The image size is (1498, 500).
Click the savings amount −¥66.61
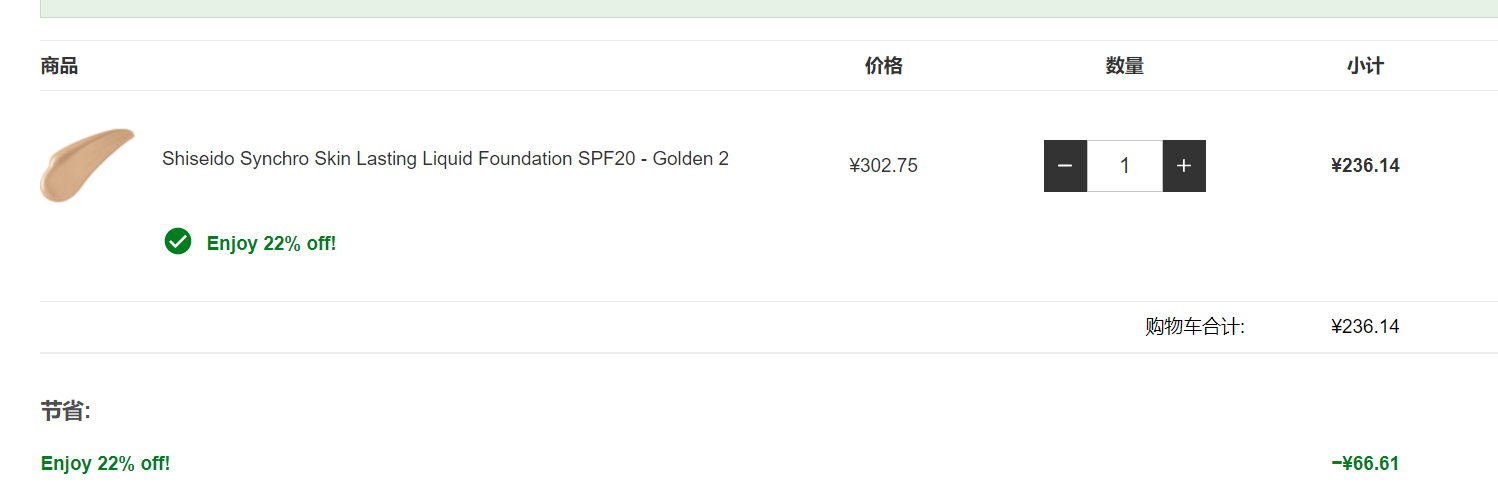(x=1365, y=463)
